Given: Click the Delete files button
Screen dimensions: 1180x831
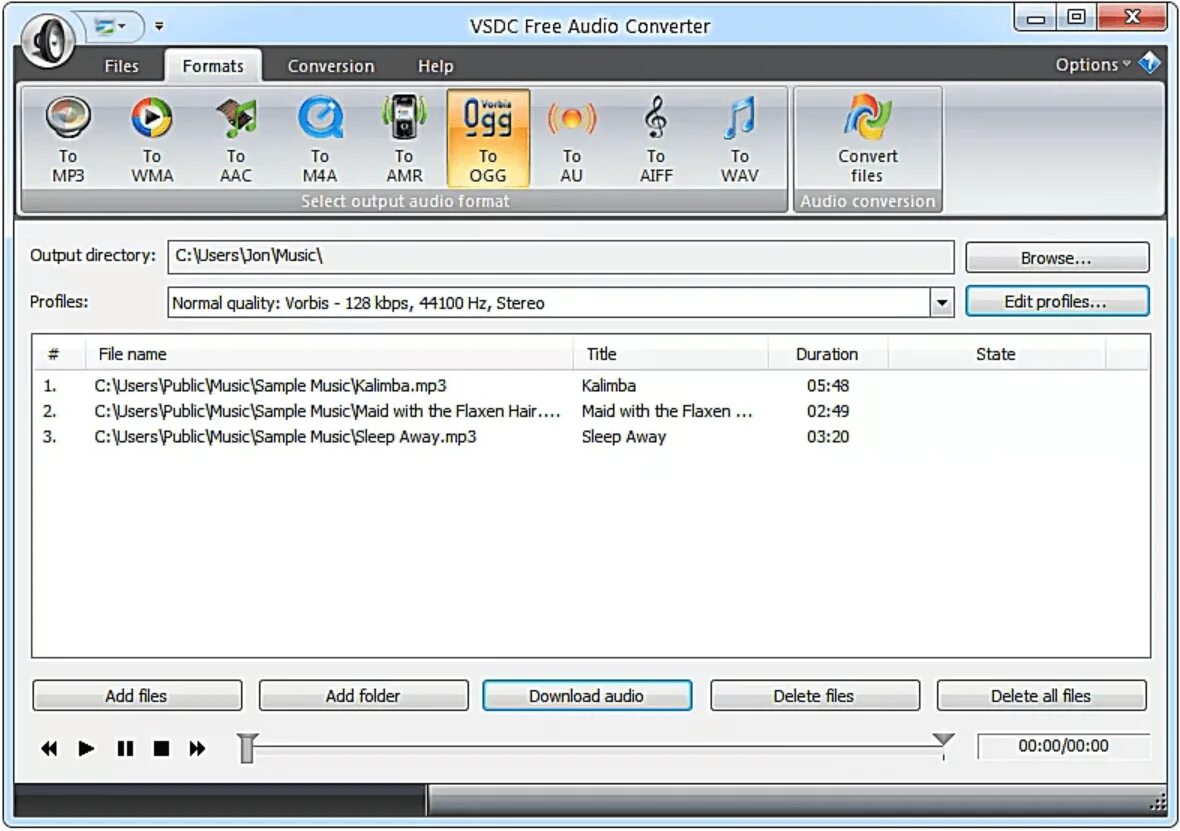Looking at the screenshot, I should 815,696.
